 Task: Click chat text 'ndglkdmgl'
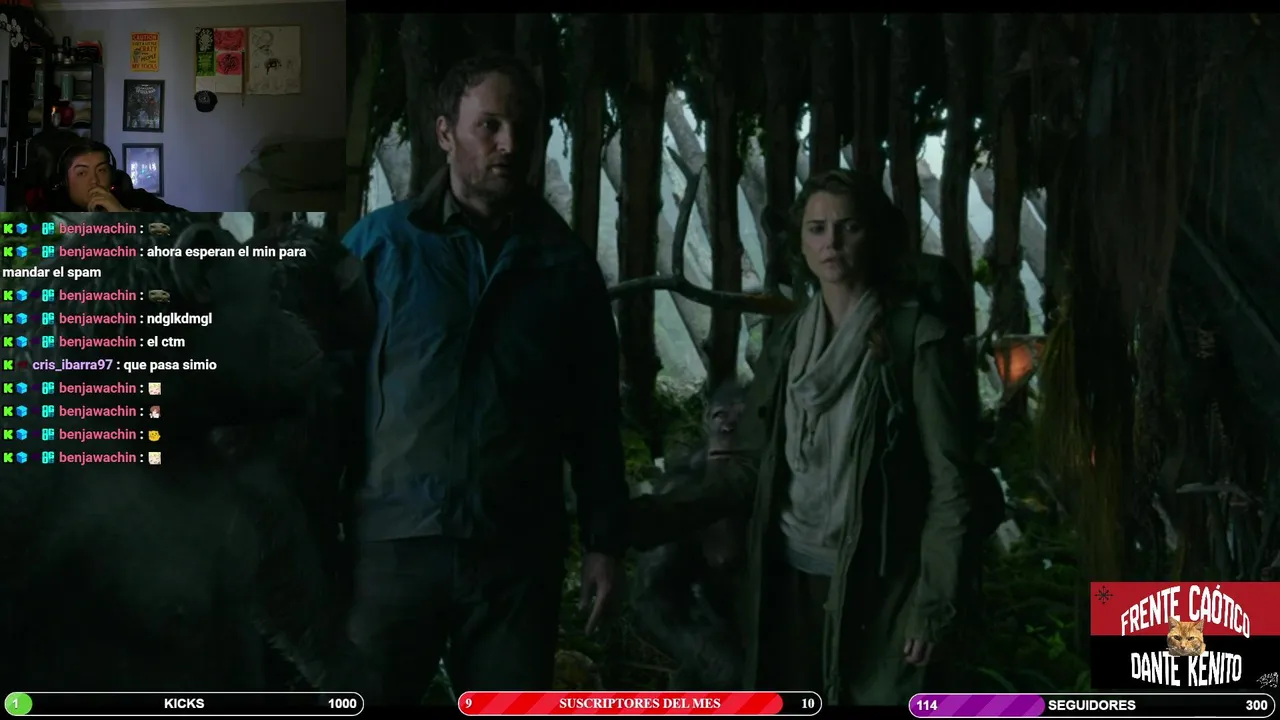click(179, 319)
